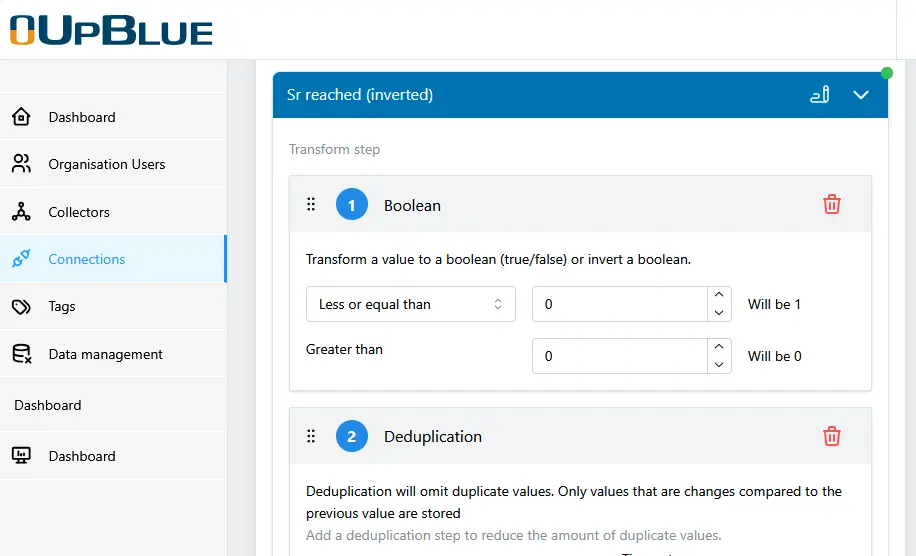Click the Deduplication step drag handle
The height and width of the screenshot is (556, 916).
(311, 437)
